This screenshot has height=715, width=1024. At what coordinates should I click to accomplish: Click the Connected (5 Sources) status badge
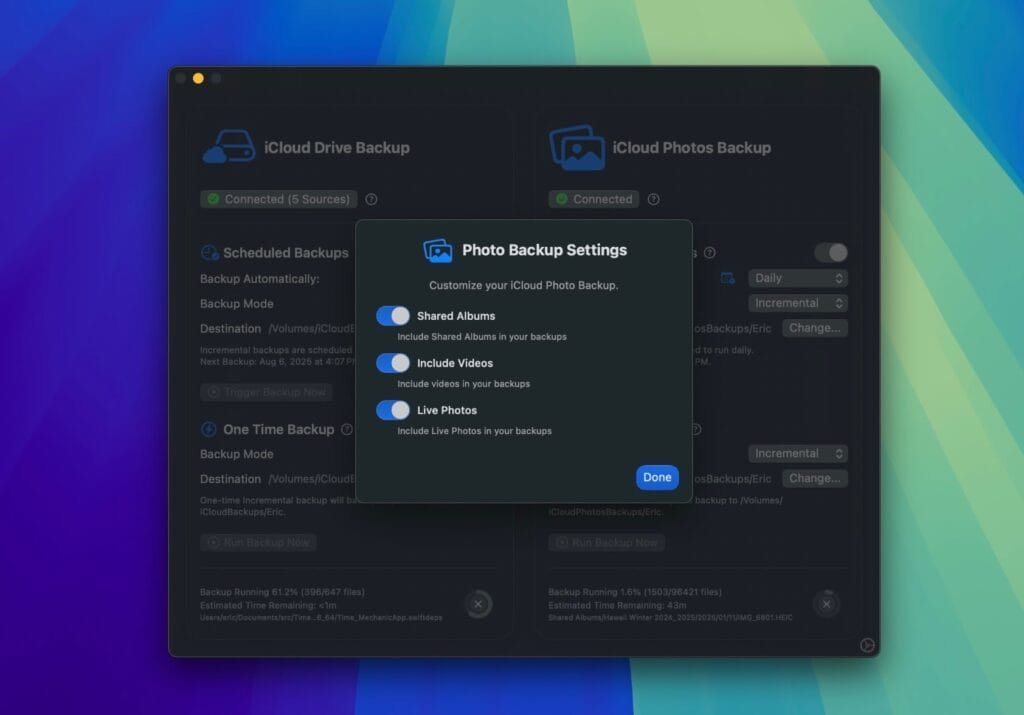tap(278, 199)
